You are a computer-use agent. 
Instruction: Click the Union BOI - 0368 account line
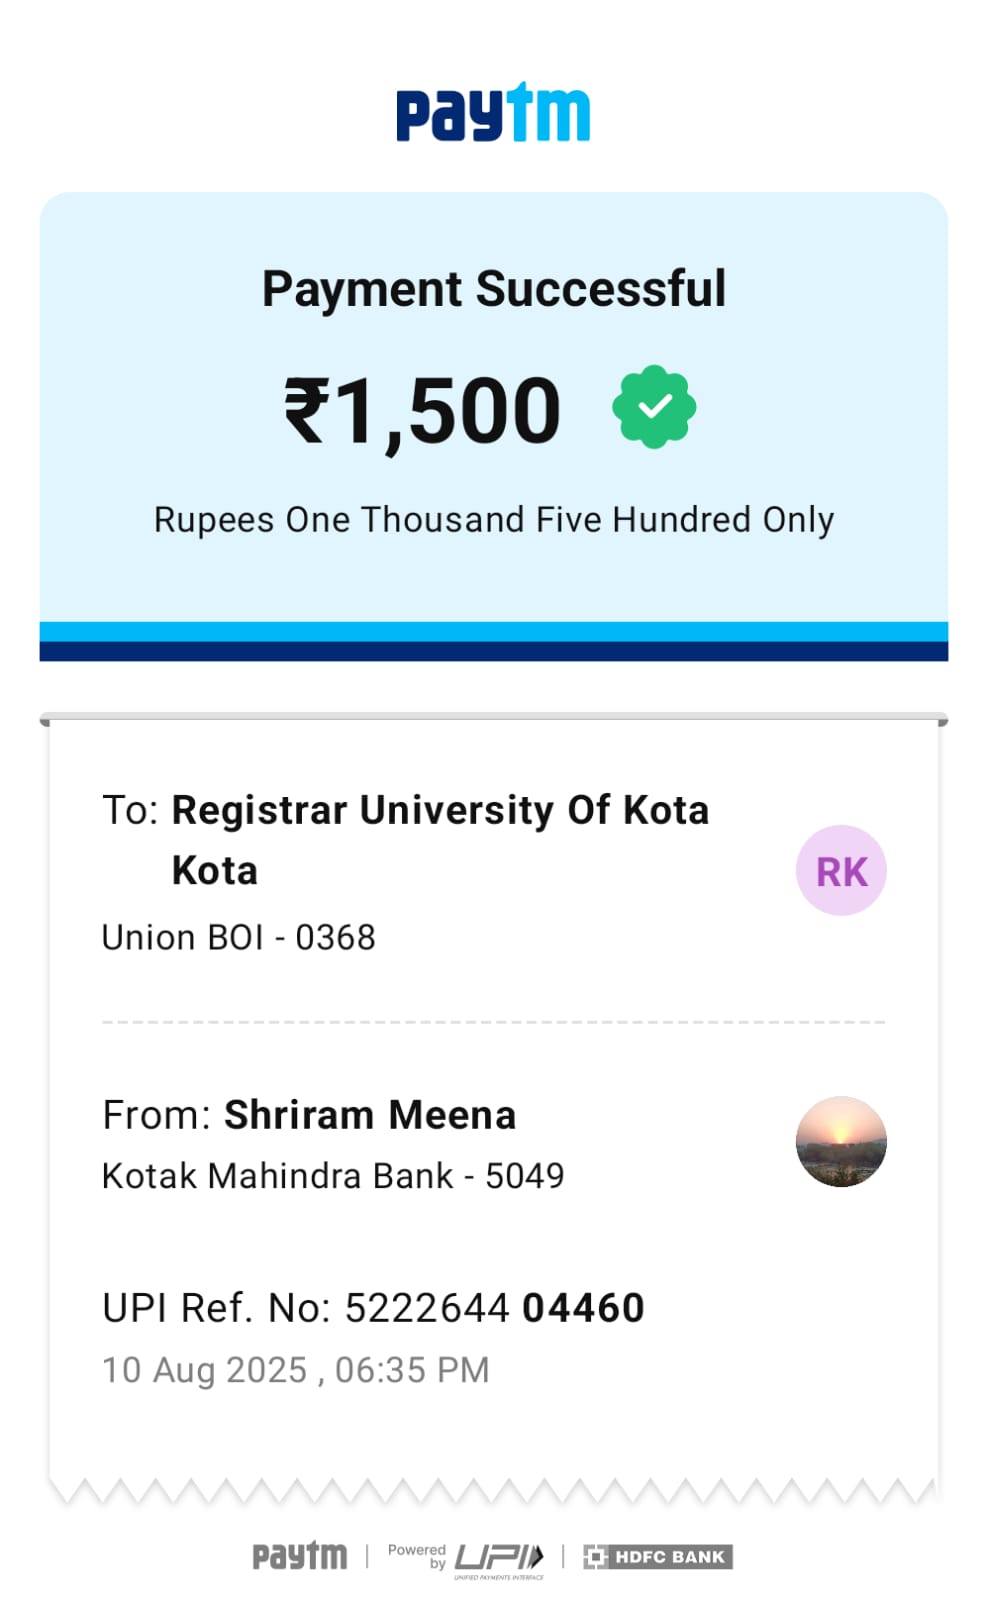point(239,938)
